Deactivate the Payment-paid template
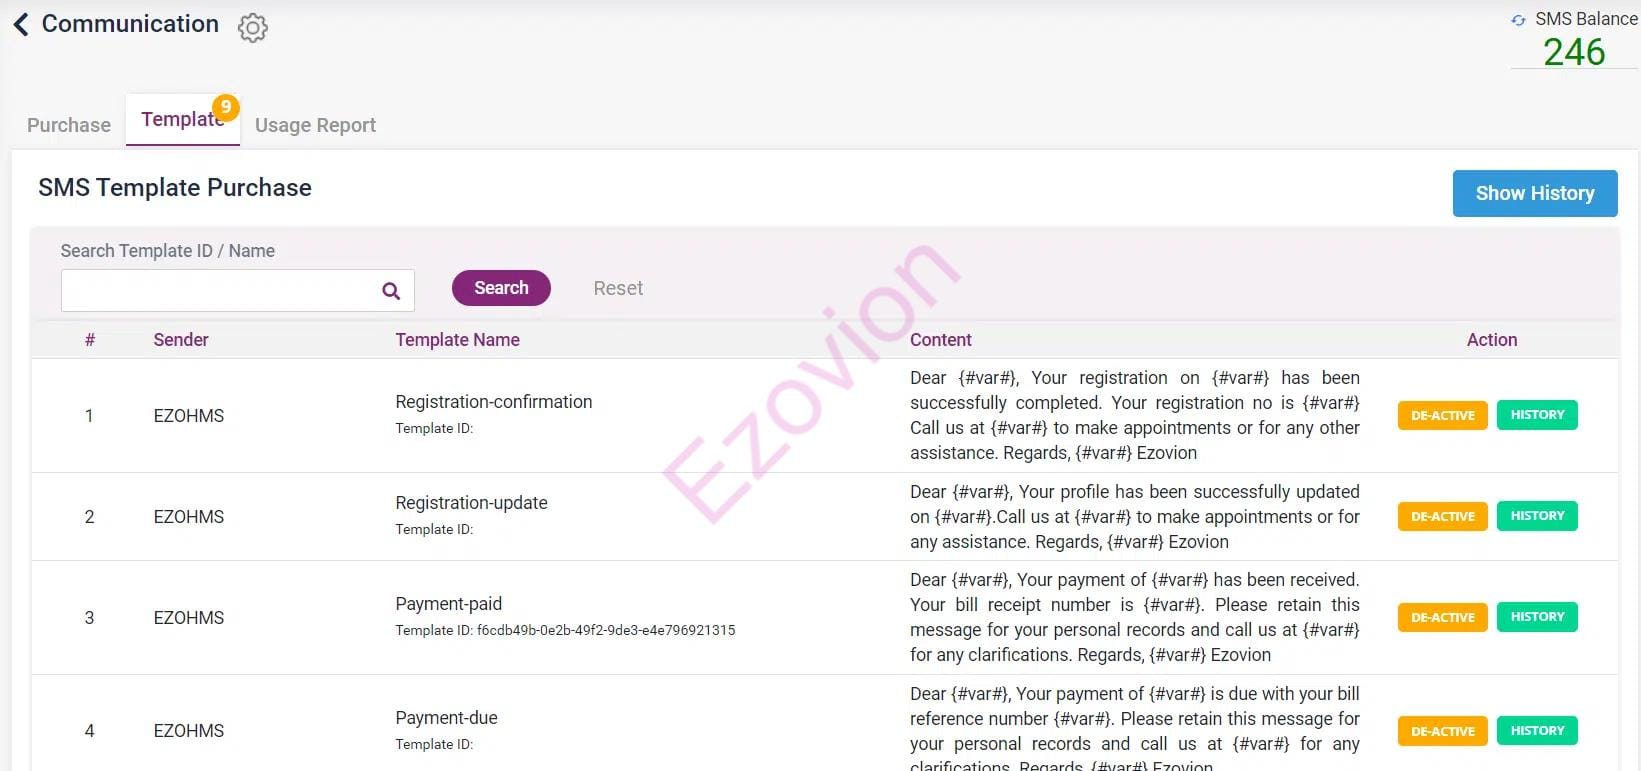The height and width of the screenshot is (771, 1641). pos(1442,618)
